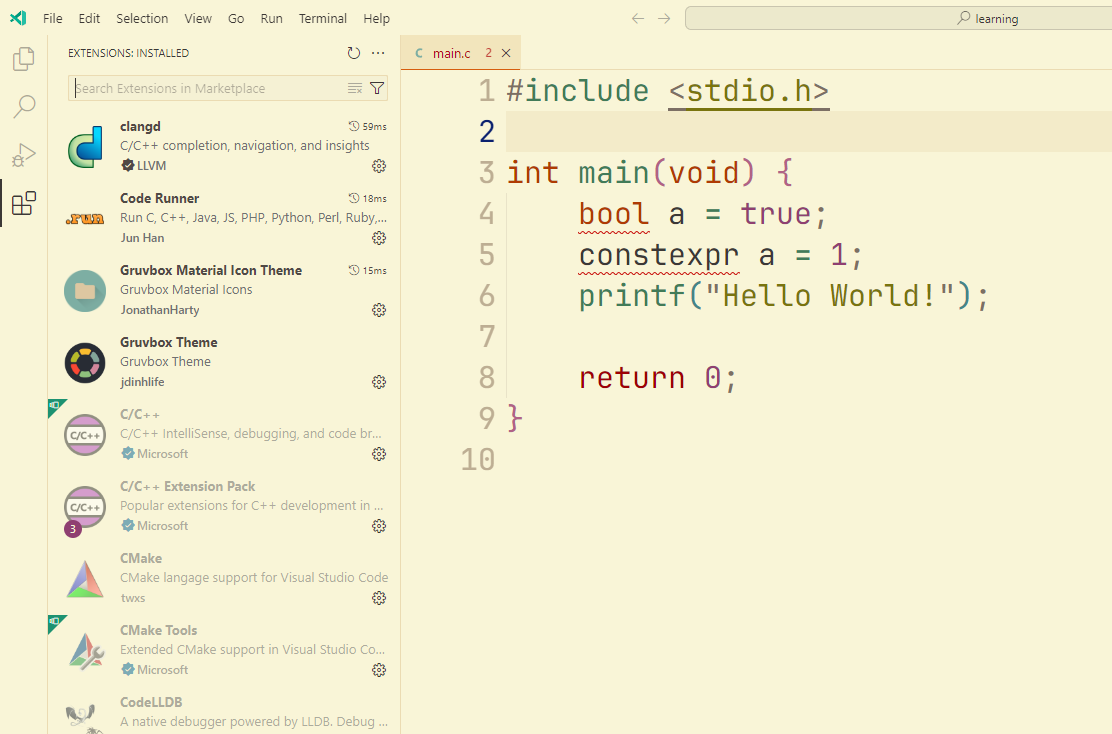Focus the Search Extensions in Marketplace field
This screenshot has width=1112, height=734.
click(209, 89)
